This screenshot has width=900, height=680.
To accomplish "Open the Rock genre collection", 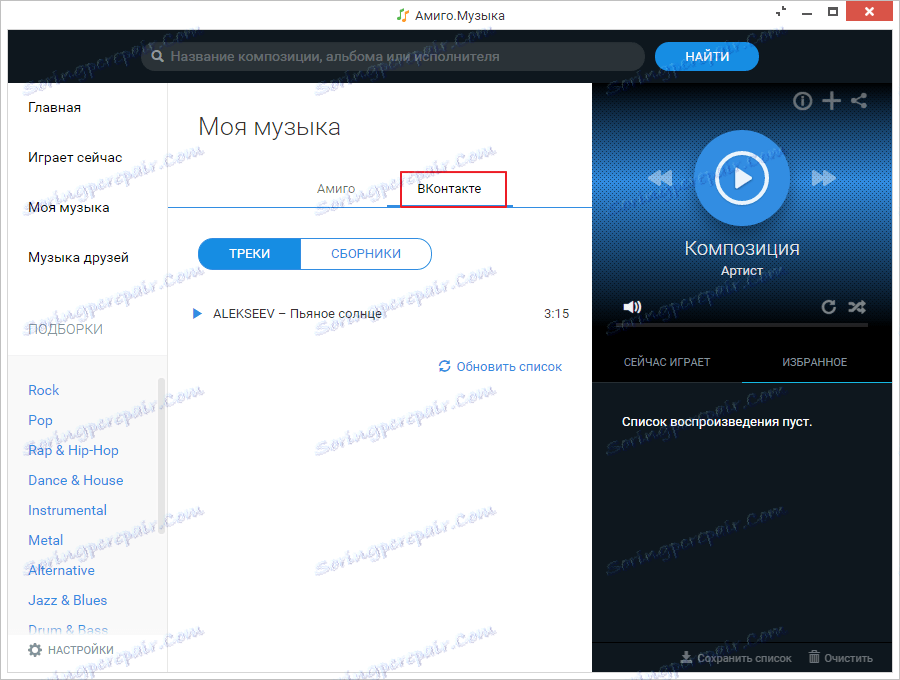I will click(x=44, y=390).
